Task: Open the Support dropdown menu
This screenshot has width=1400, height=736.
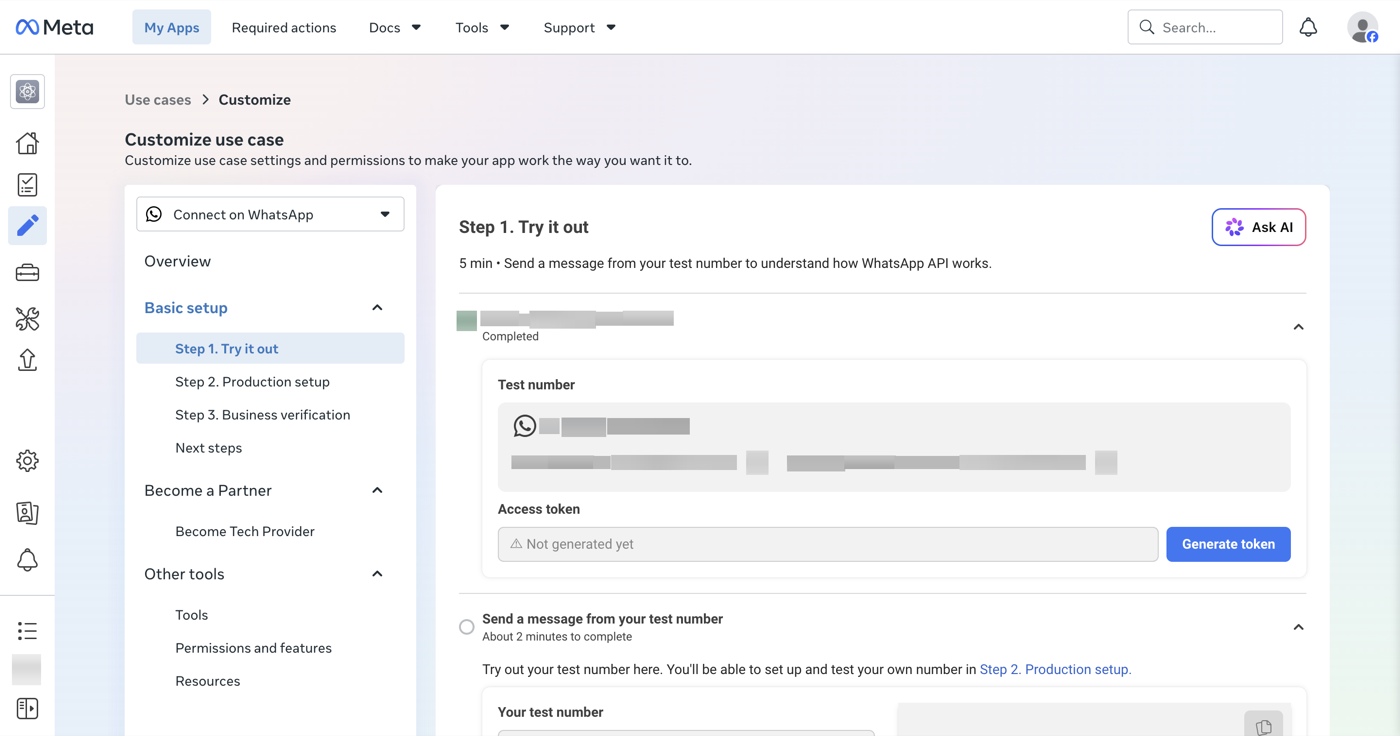Action: [580, 27]
